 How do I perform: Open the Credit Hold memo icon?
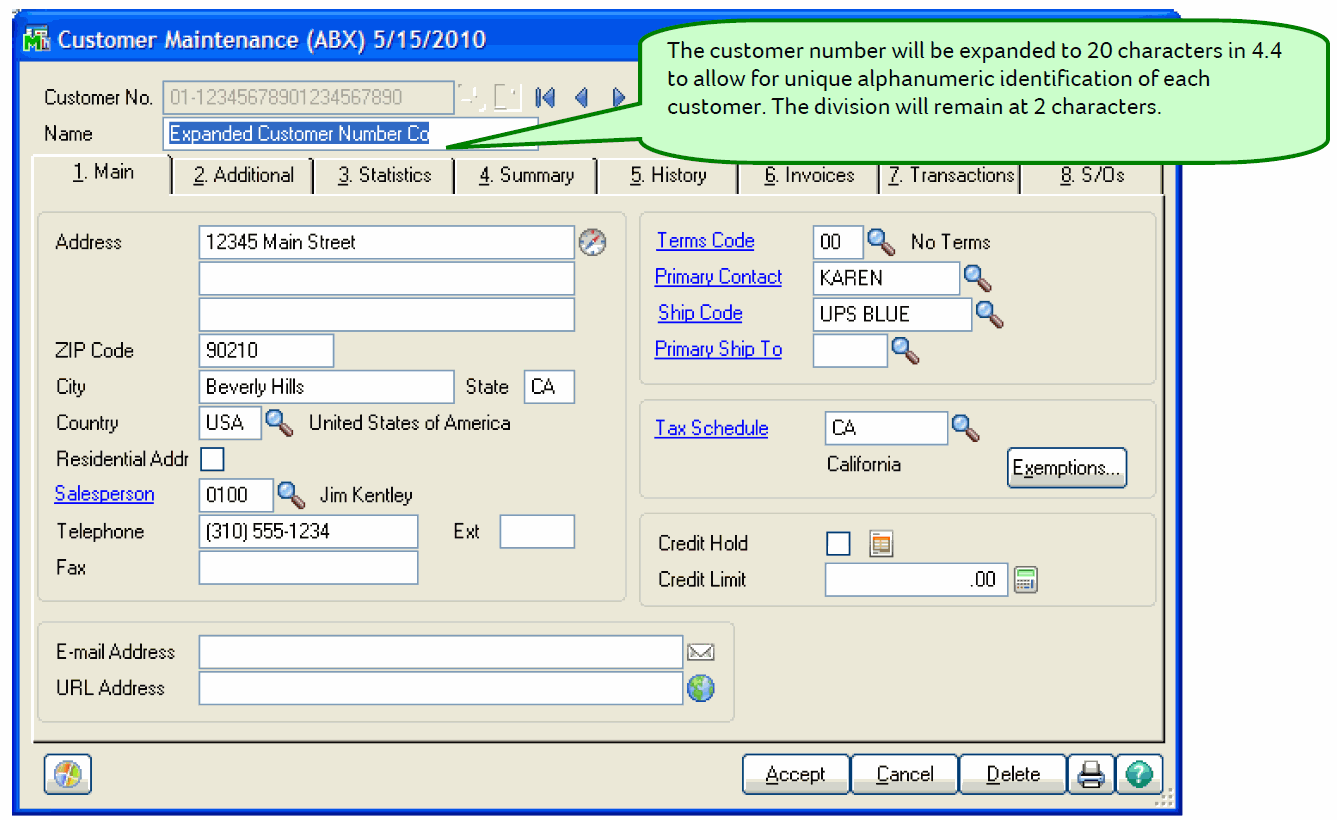[x=881, y=544]
